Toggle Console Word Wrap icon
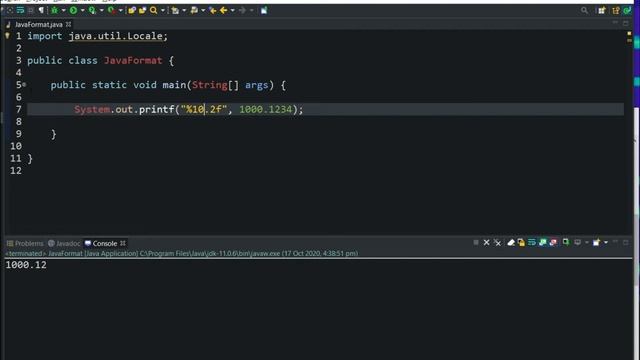 click(532, 242)
